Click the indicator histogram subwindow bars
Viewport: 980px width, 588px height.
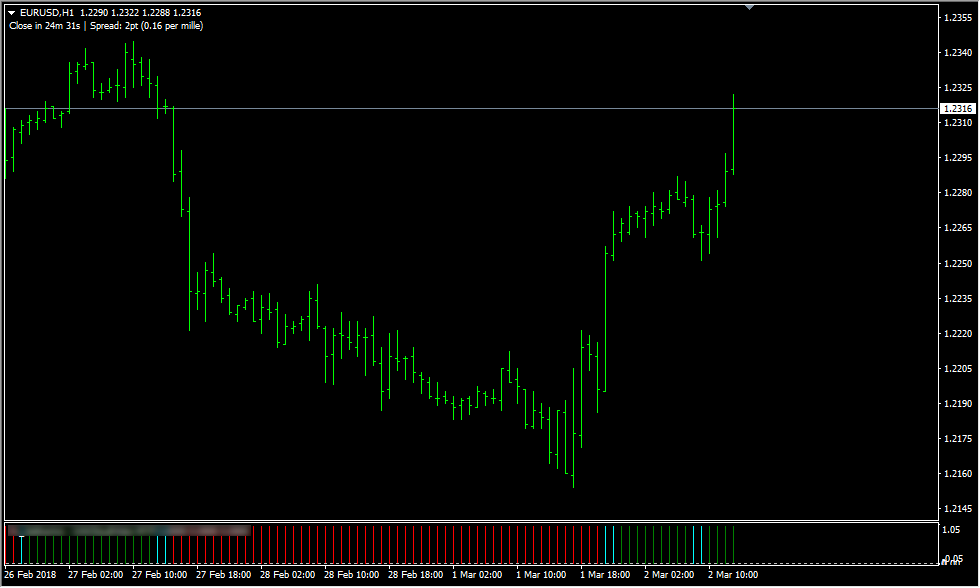pos(400,544)
